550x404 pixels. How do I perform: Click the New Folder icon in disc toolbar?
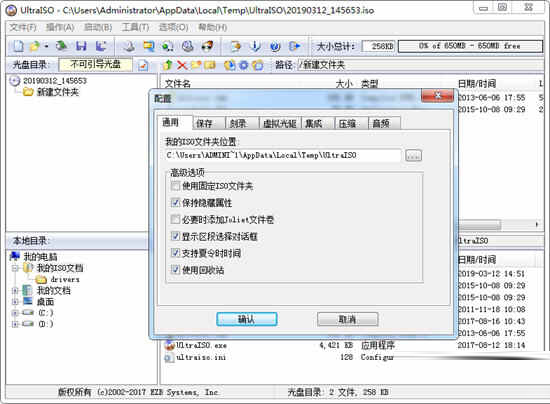tap(196, 65)
